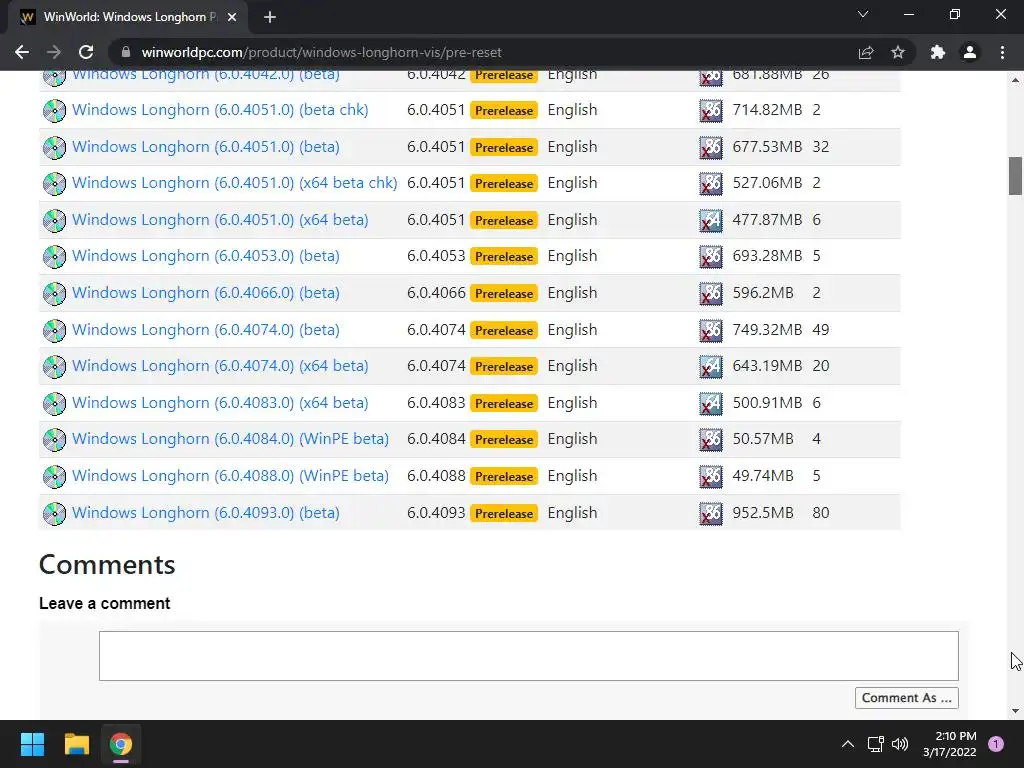Click the scrollbar up arrow

click(x=1015, y=80)
